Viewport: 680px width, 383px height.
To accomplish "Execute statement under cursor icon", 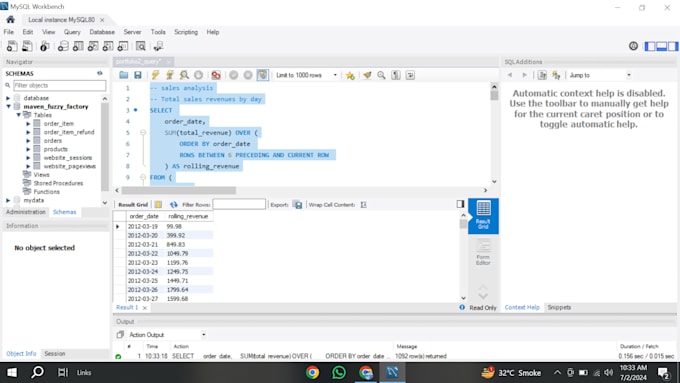I will 170,75.
